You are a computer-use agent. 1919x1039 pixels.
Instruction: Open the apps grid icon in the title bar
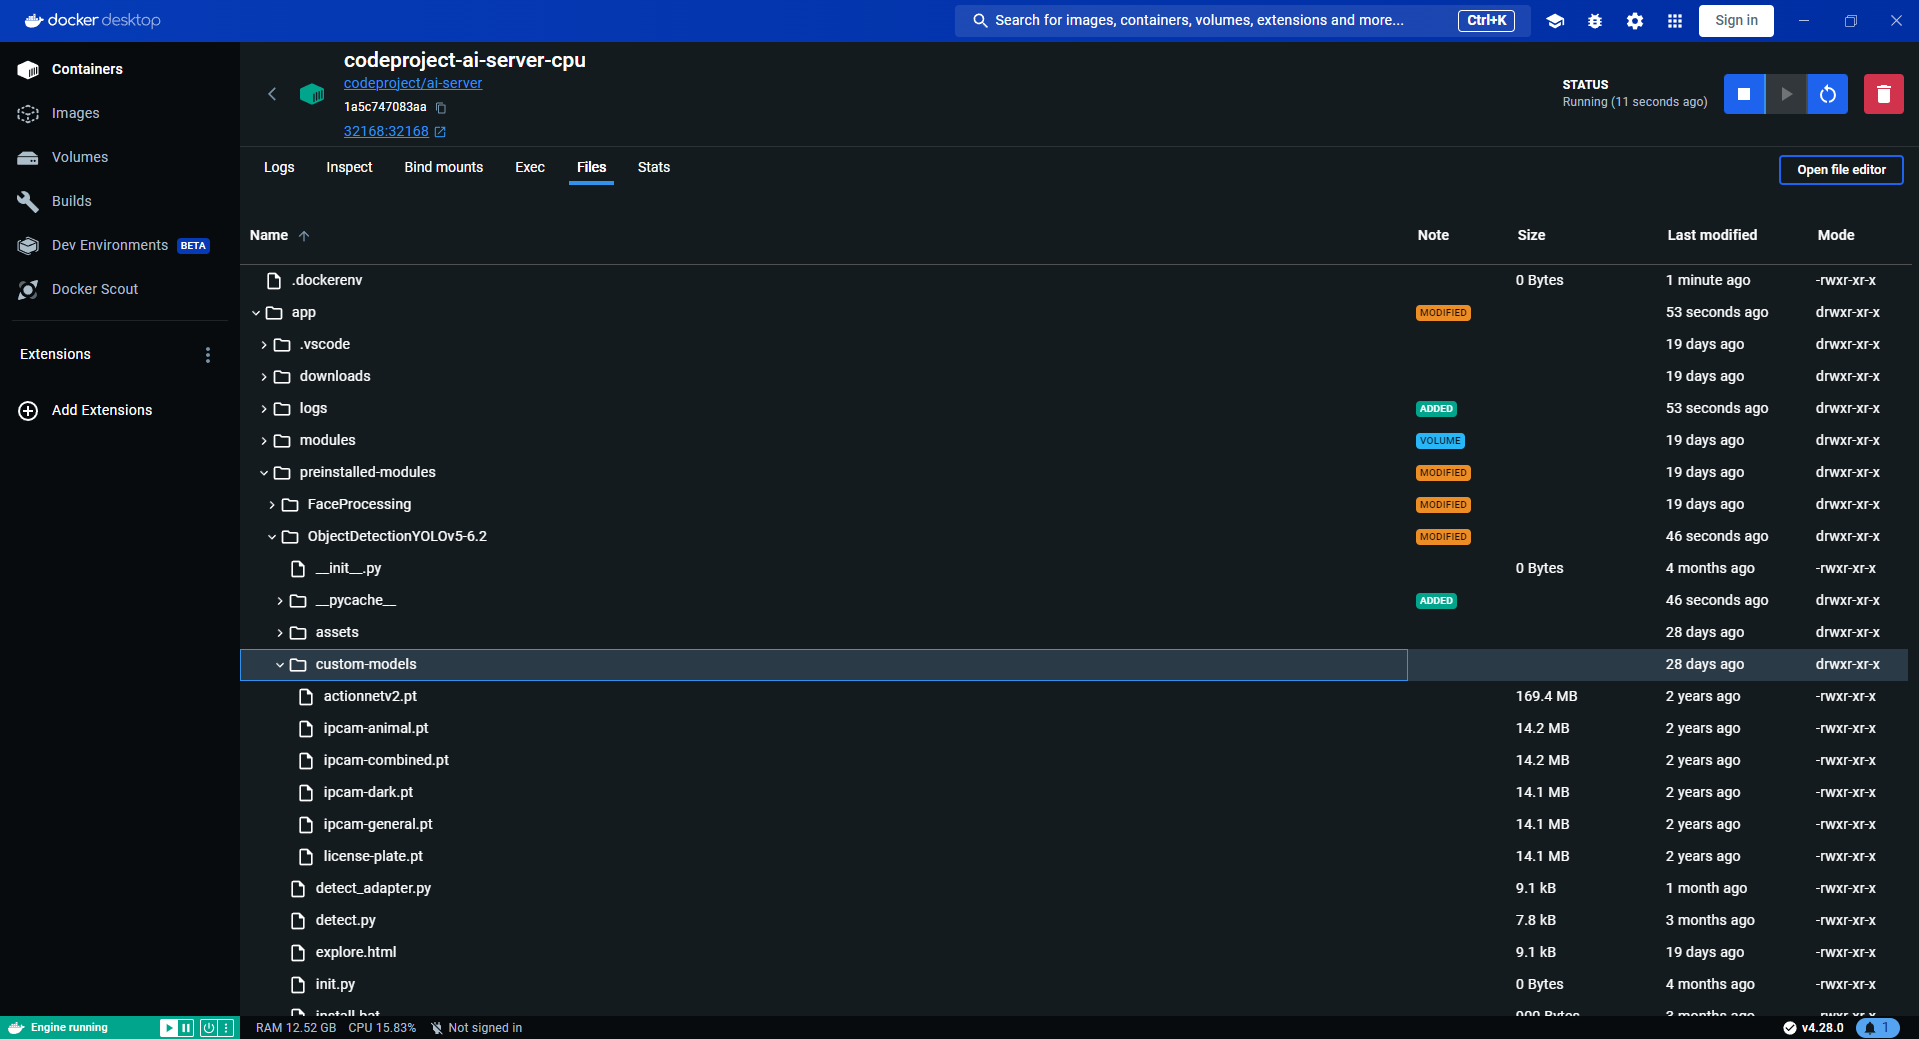click(x=1675, y=21)
